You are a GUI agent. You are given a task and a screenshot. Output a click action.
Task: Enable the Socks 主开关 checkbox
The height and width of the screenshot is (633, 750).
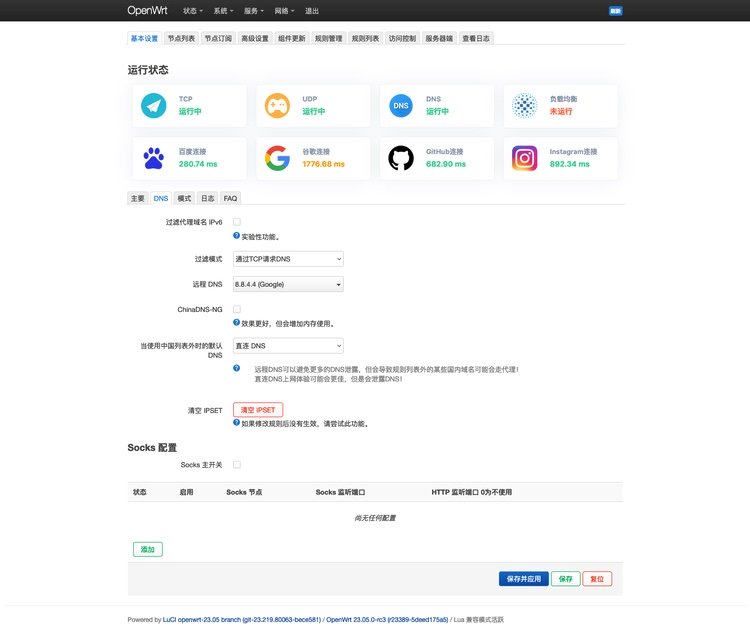237,465
